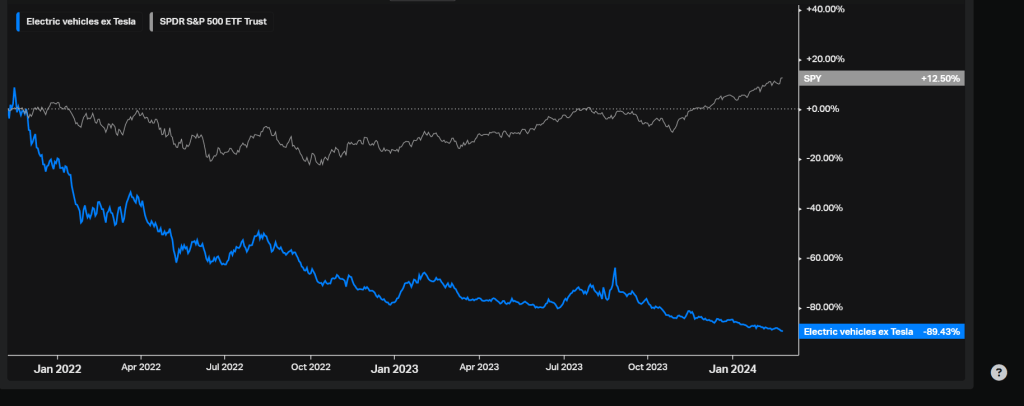
Task: Click the Oct 2023 date on the time axis
Action: click(647, 368)
